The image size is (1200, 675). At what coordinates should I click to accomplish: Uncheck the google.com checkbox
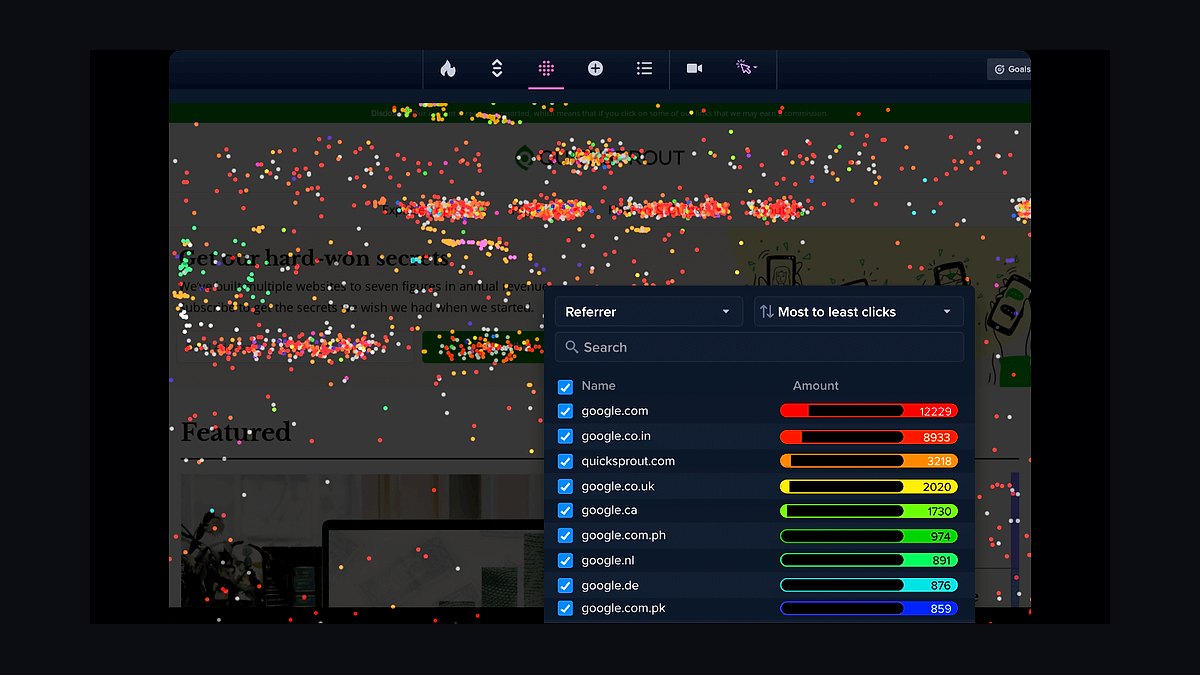pyautogui.click(x=565, y=411)
